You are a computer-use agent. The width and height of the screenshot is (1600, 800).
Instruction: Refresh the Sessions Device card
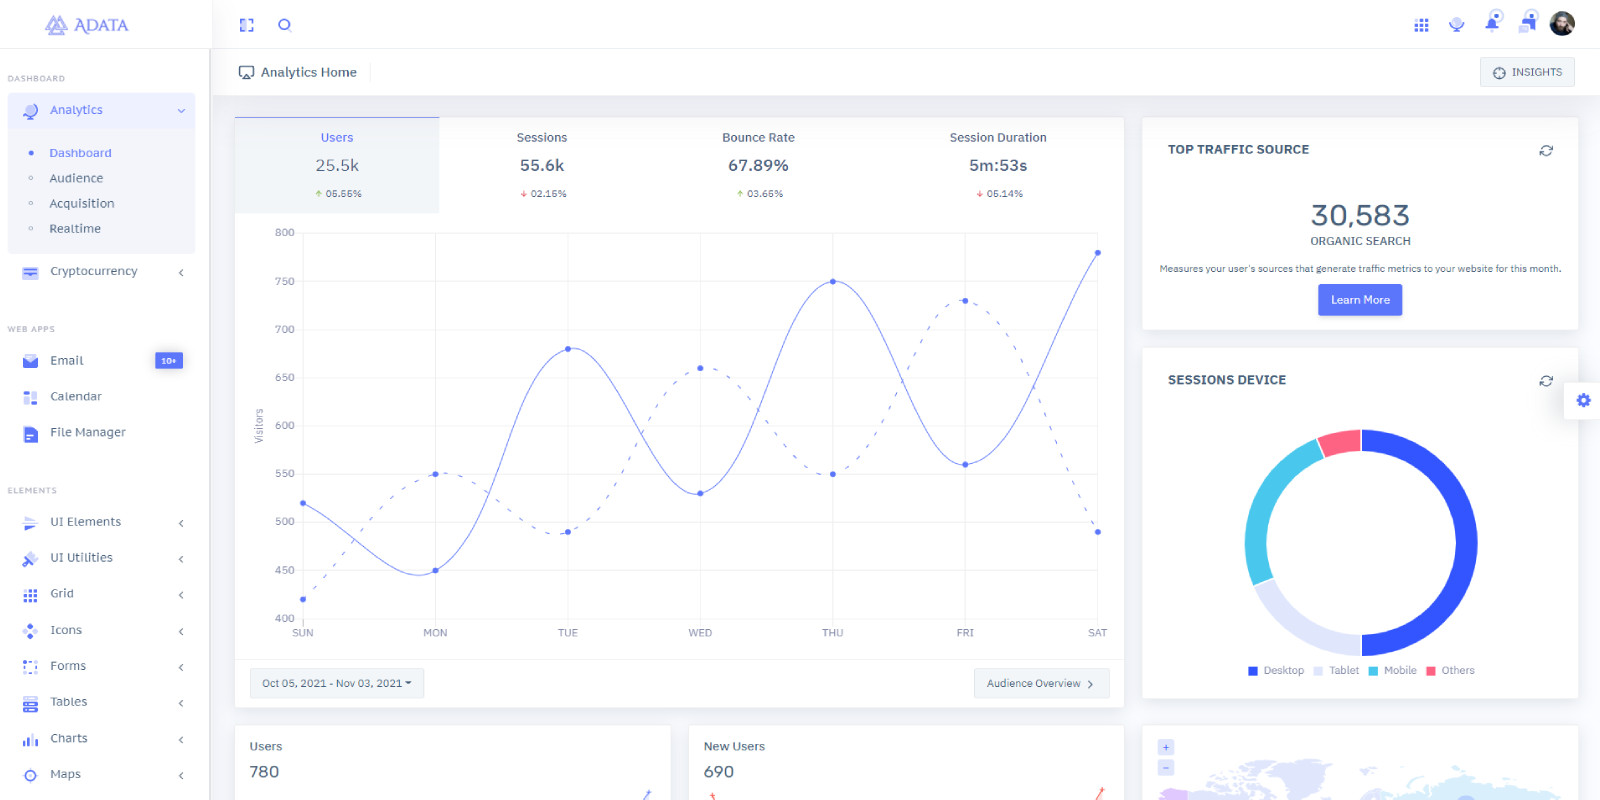pos(1546,381)
